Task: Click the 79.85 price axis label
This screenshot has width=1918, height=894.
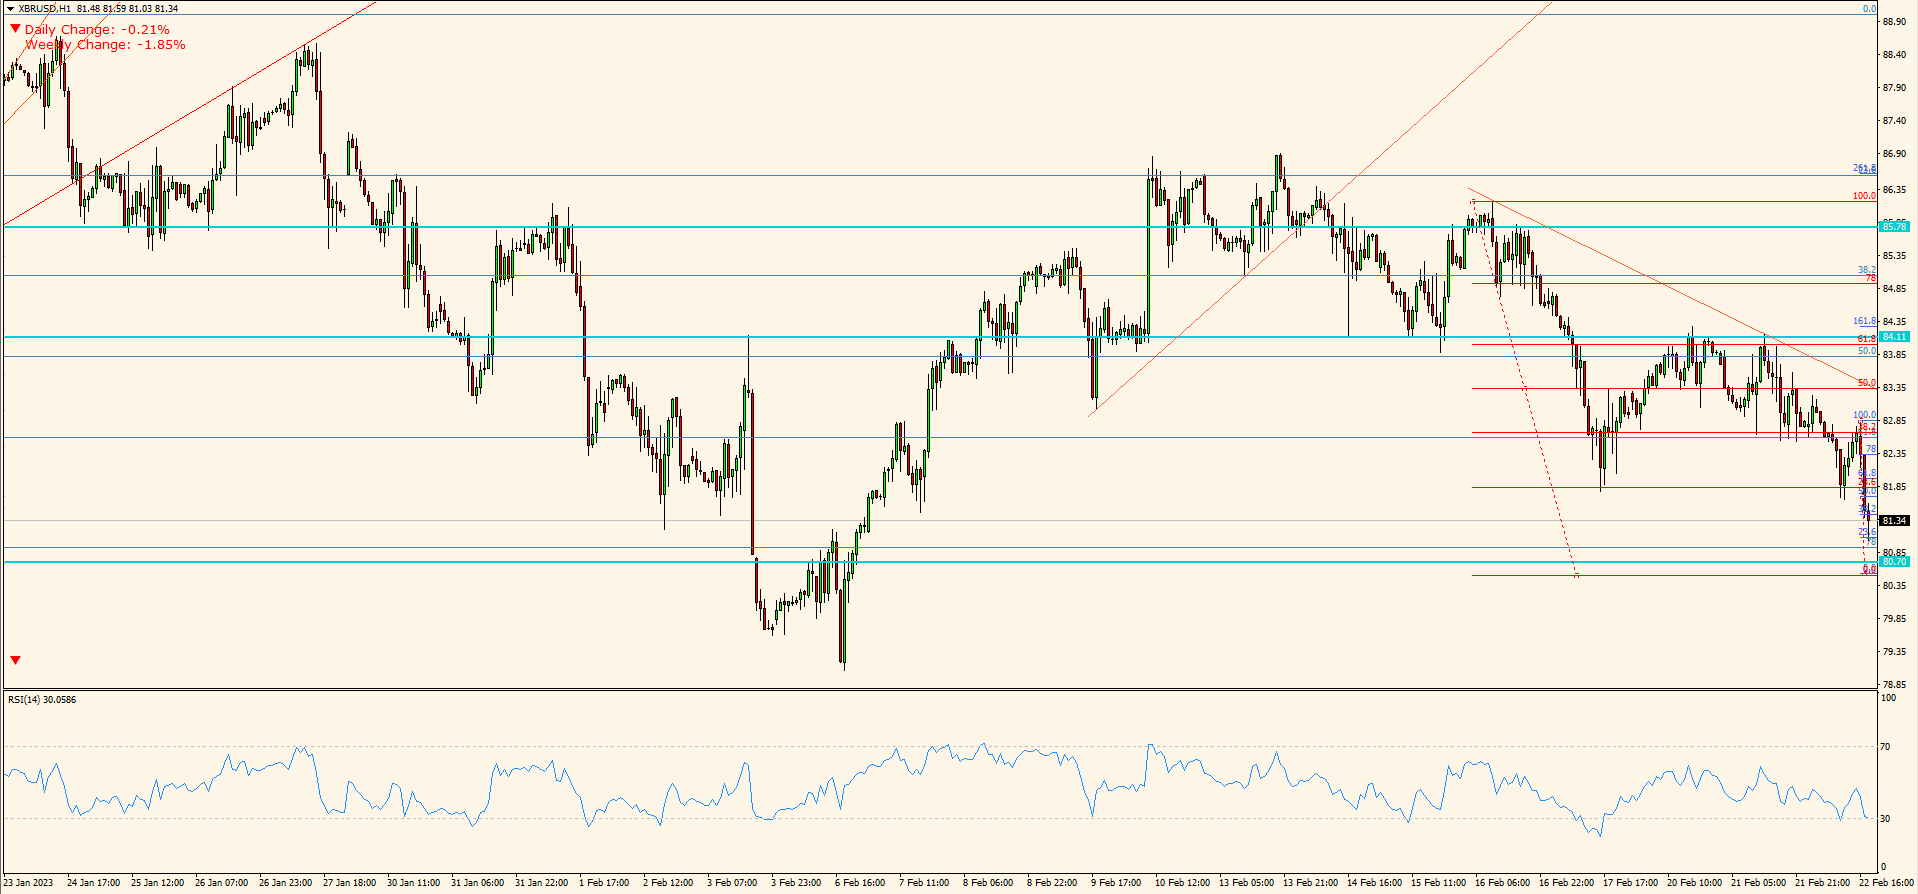Action: [x=1894, y=619]
